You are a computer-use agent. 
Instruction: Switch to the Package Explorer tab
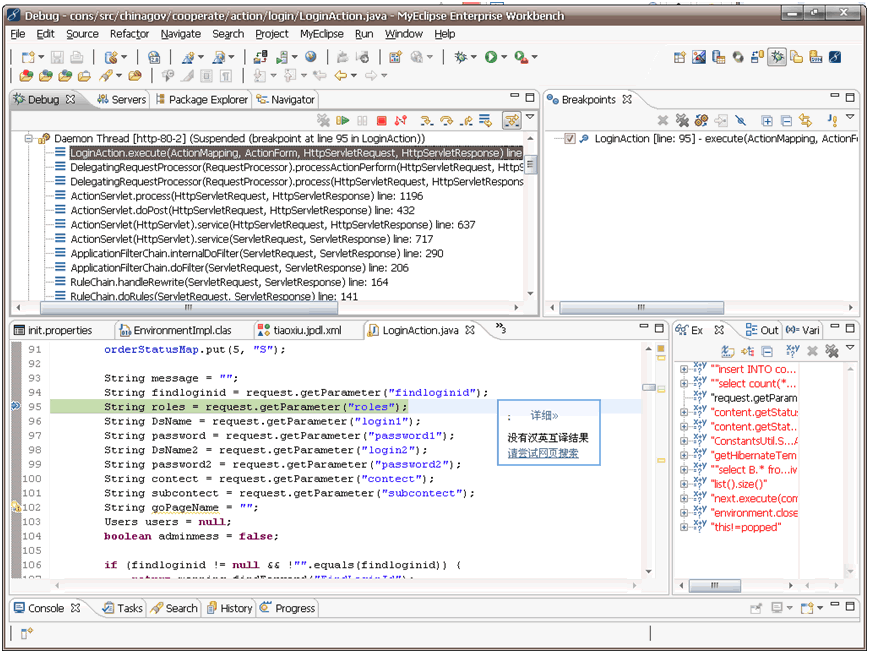point(200,100)
